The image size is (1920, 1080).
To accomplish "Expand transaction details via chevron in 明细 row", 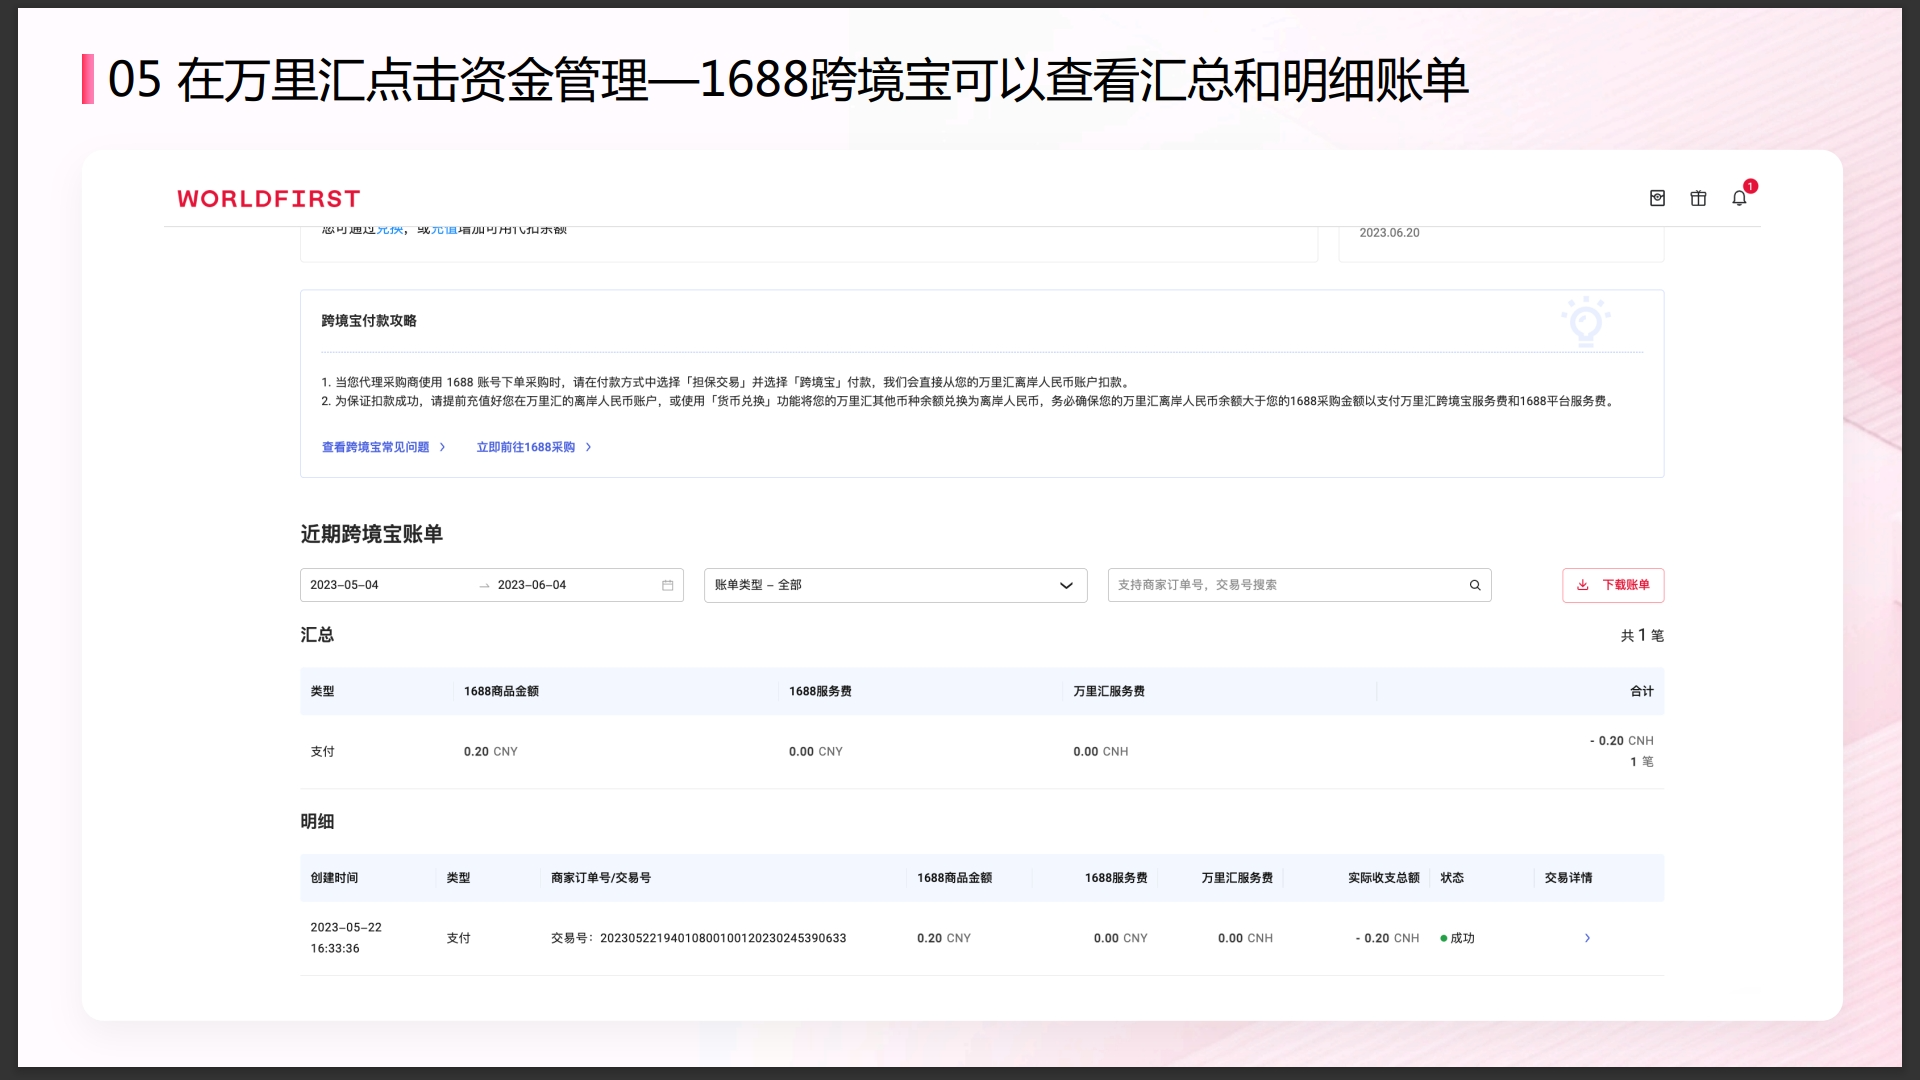I will click(1586, 938).
